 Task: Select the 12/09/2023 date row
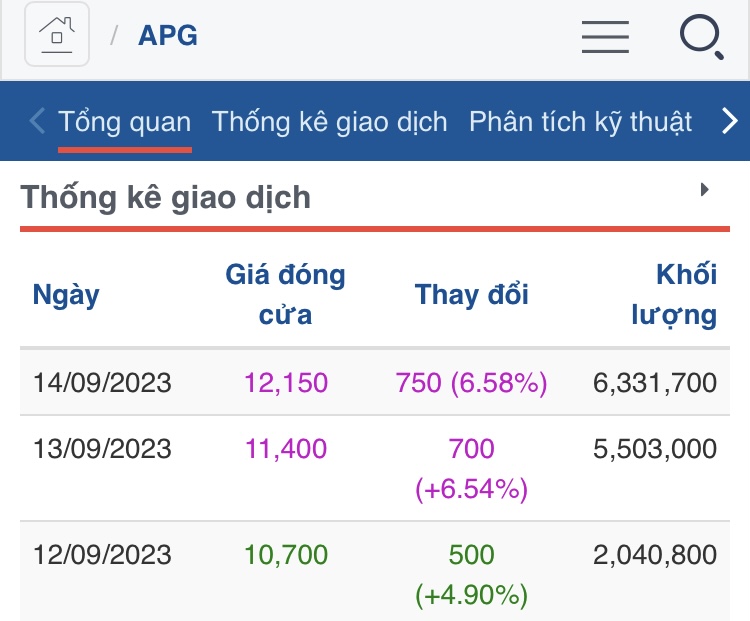[x=102, y=554]
